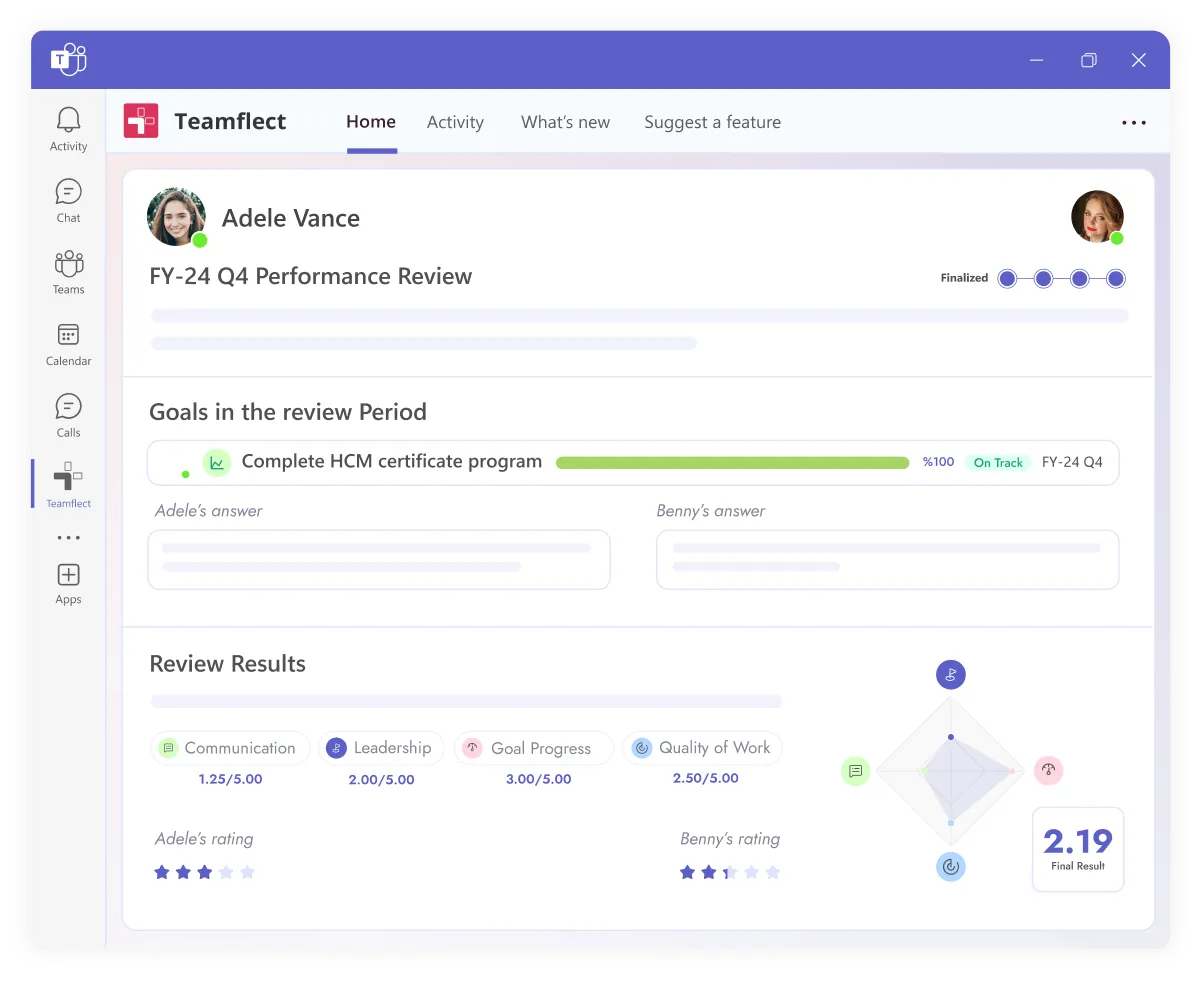Click the On Track status badge
1201x981 pixels.
(998, 462)
